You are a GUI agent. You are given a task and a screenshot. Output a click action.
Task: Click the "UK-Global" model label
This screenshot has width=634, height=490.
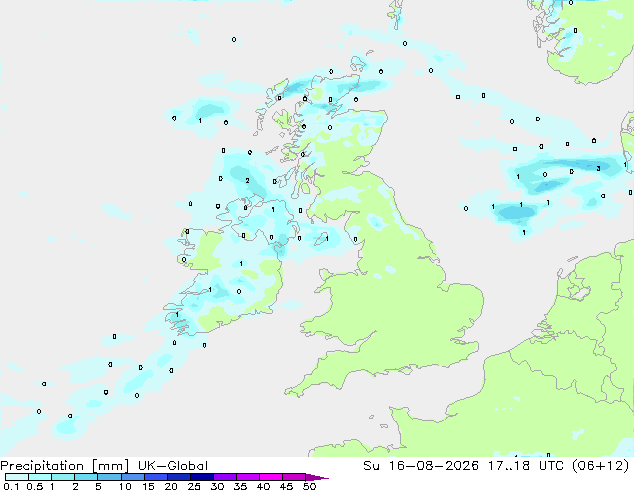click(173, 466)
